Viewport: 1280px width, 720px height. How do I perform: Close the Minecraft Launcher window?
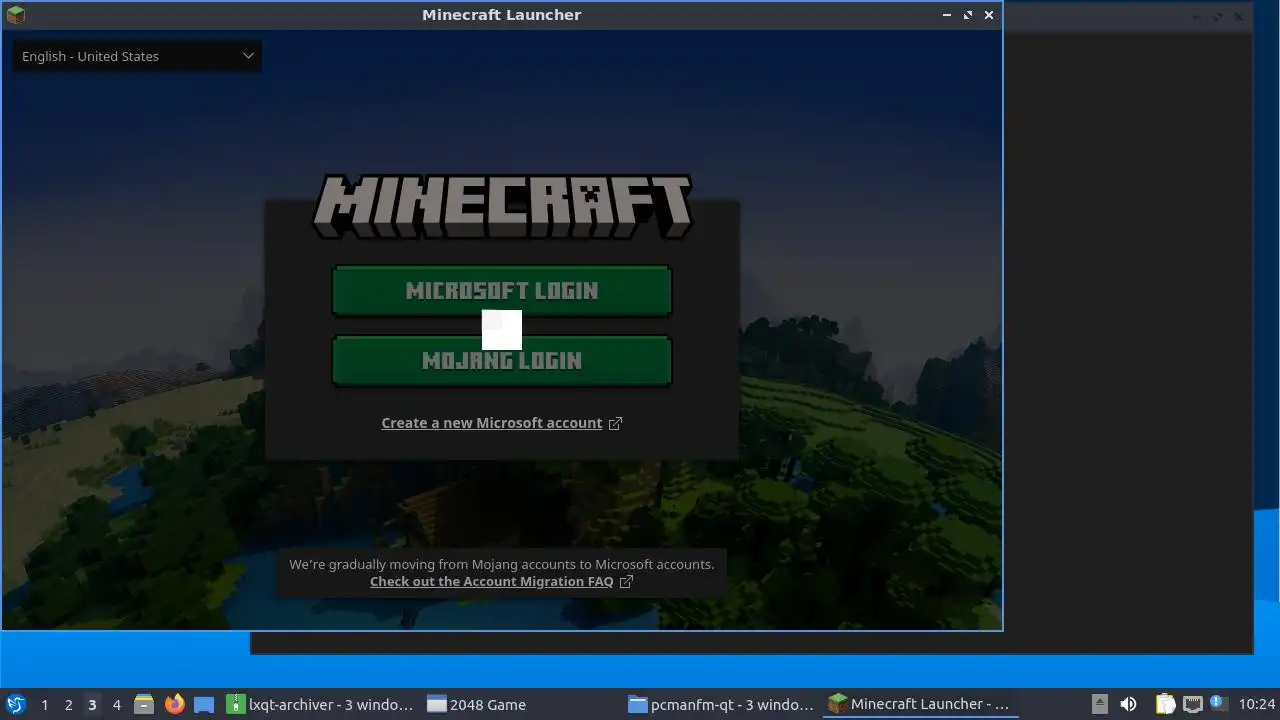(988, 15)
